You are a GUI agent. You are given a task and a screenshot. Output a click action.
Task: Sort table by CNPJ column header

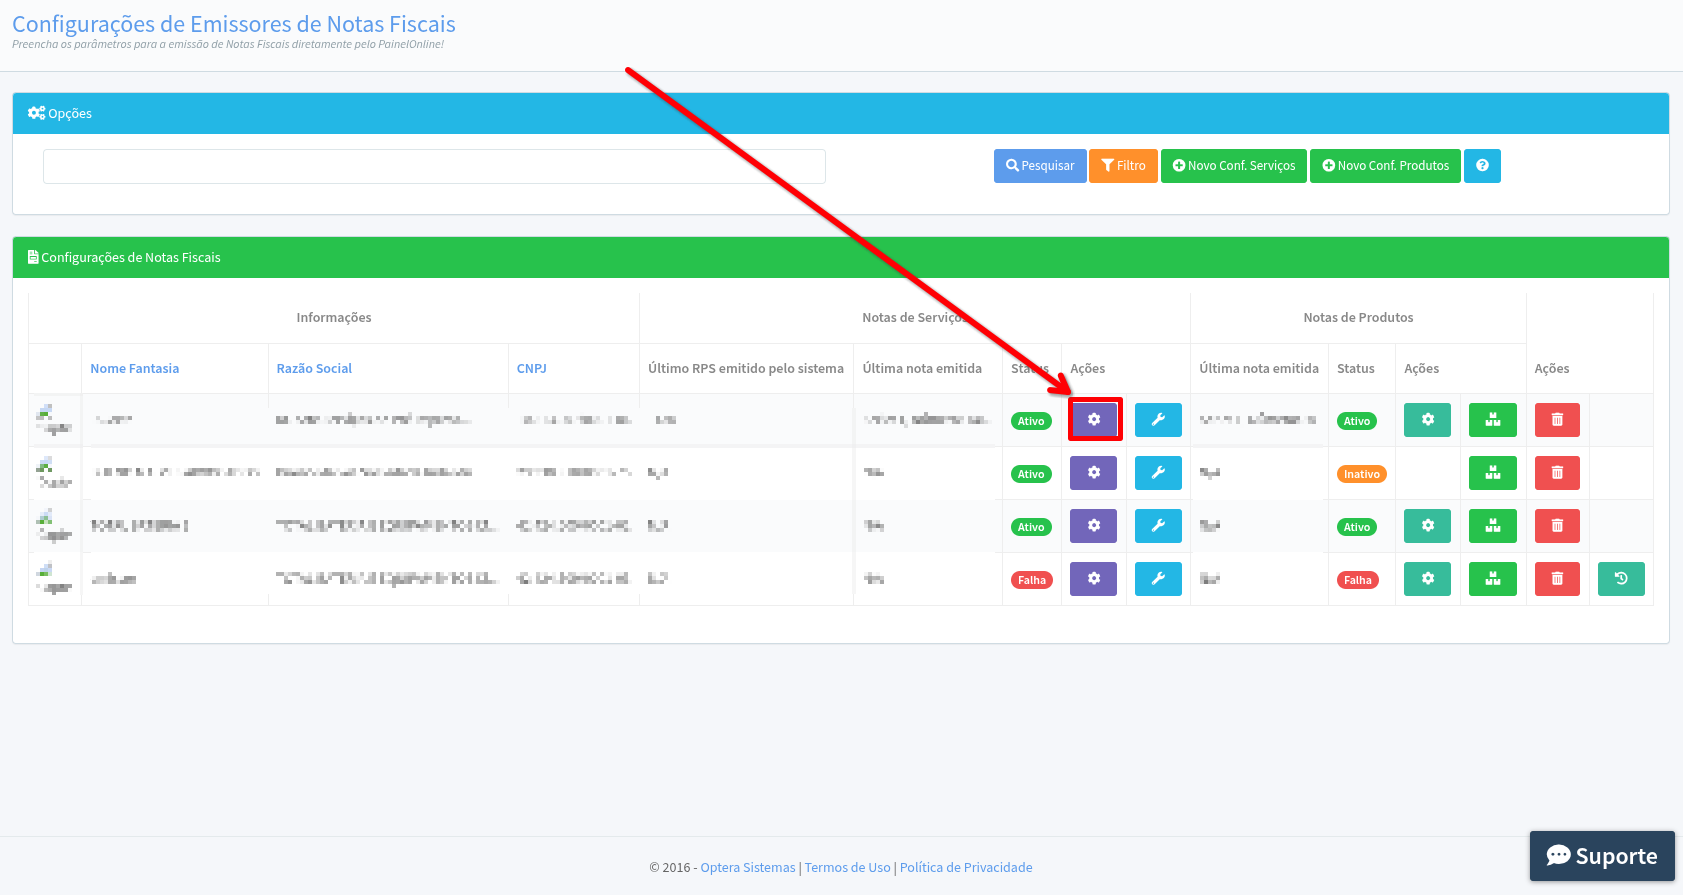point(531,369)
